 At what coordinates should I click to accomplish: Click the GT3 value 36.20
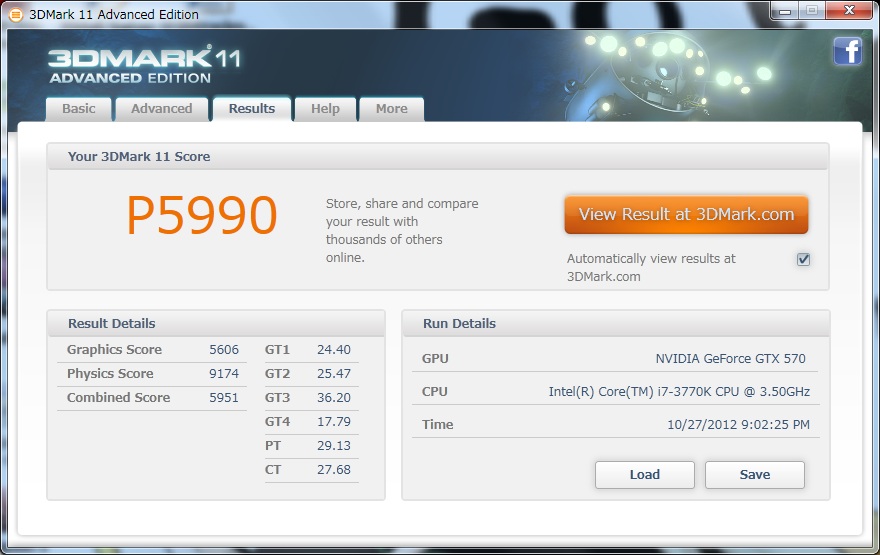334,398
